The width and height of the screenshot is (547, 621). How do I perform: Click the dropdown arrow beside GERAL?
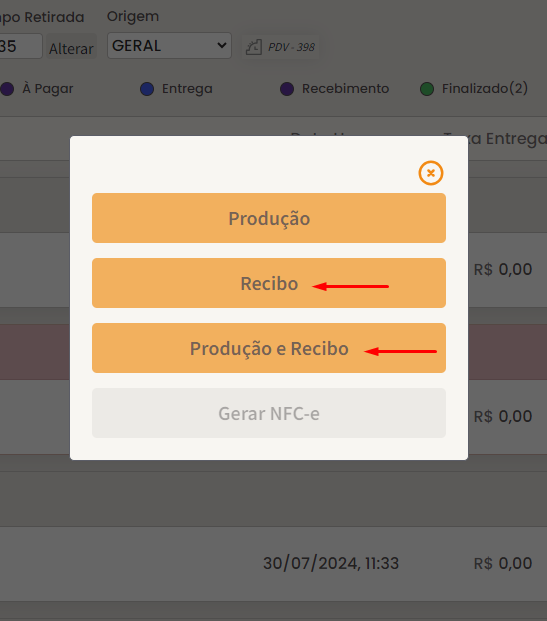(222, 46)
